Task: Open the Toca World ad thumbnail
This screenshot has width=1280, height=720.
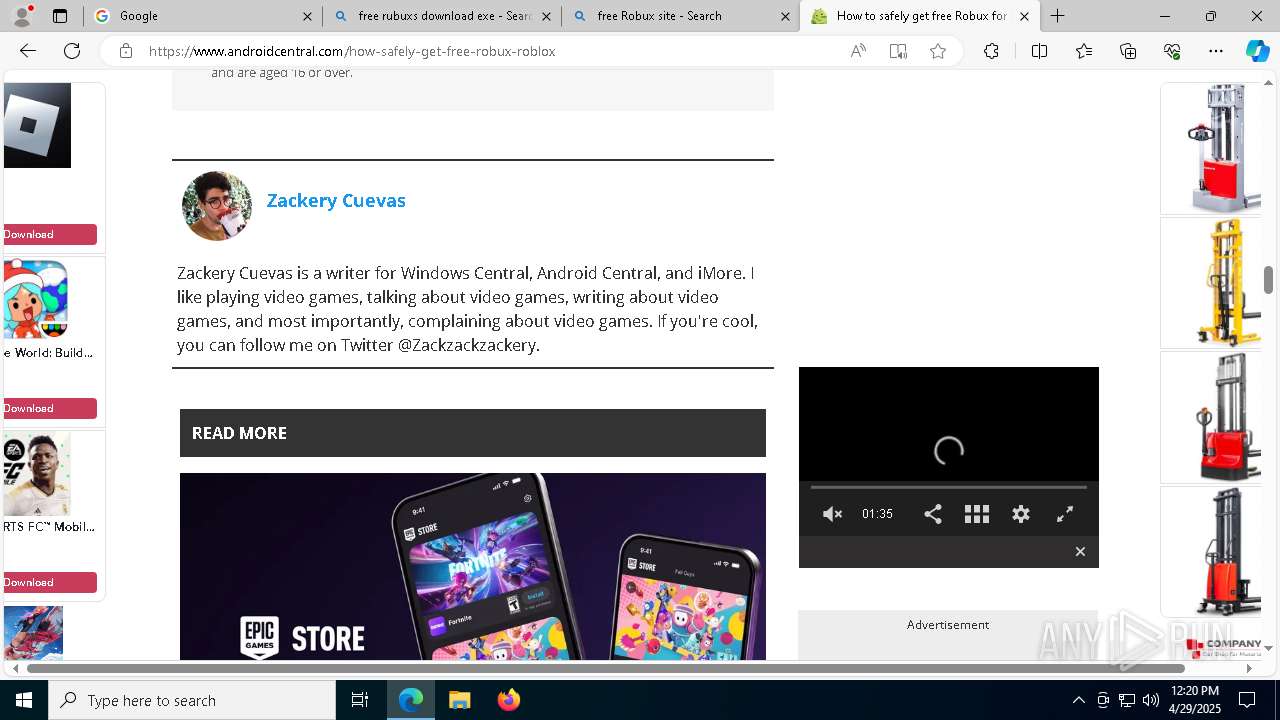Action: point(36,299)
